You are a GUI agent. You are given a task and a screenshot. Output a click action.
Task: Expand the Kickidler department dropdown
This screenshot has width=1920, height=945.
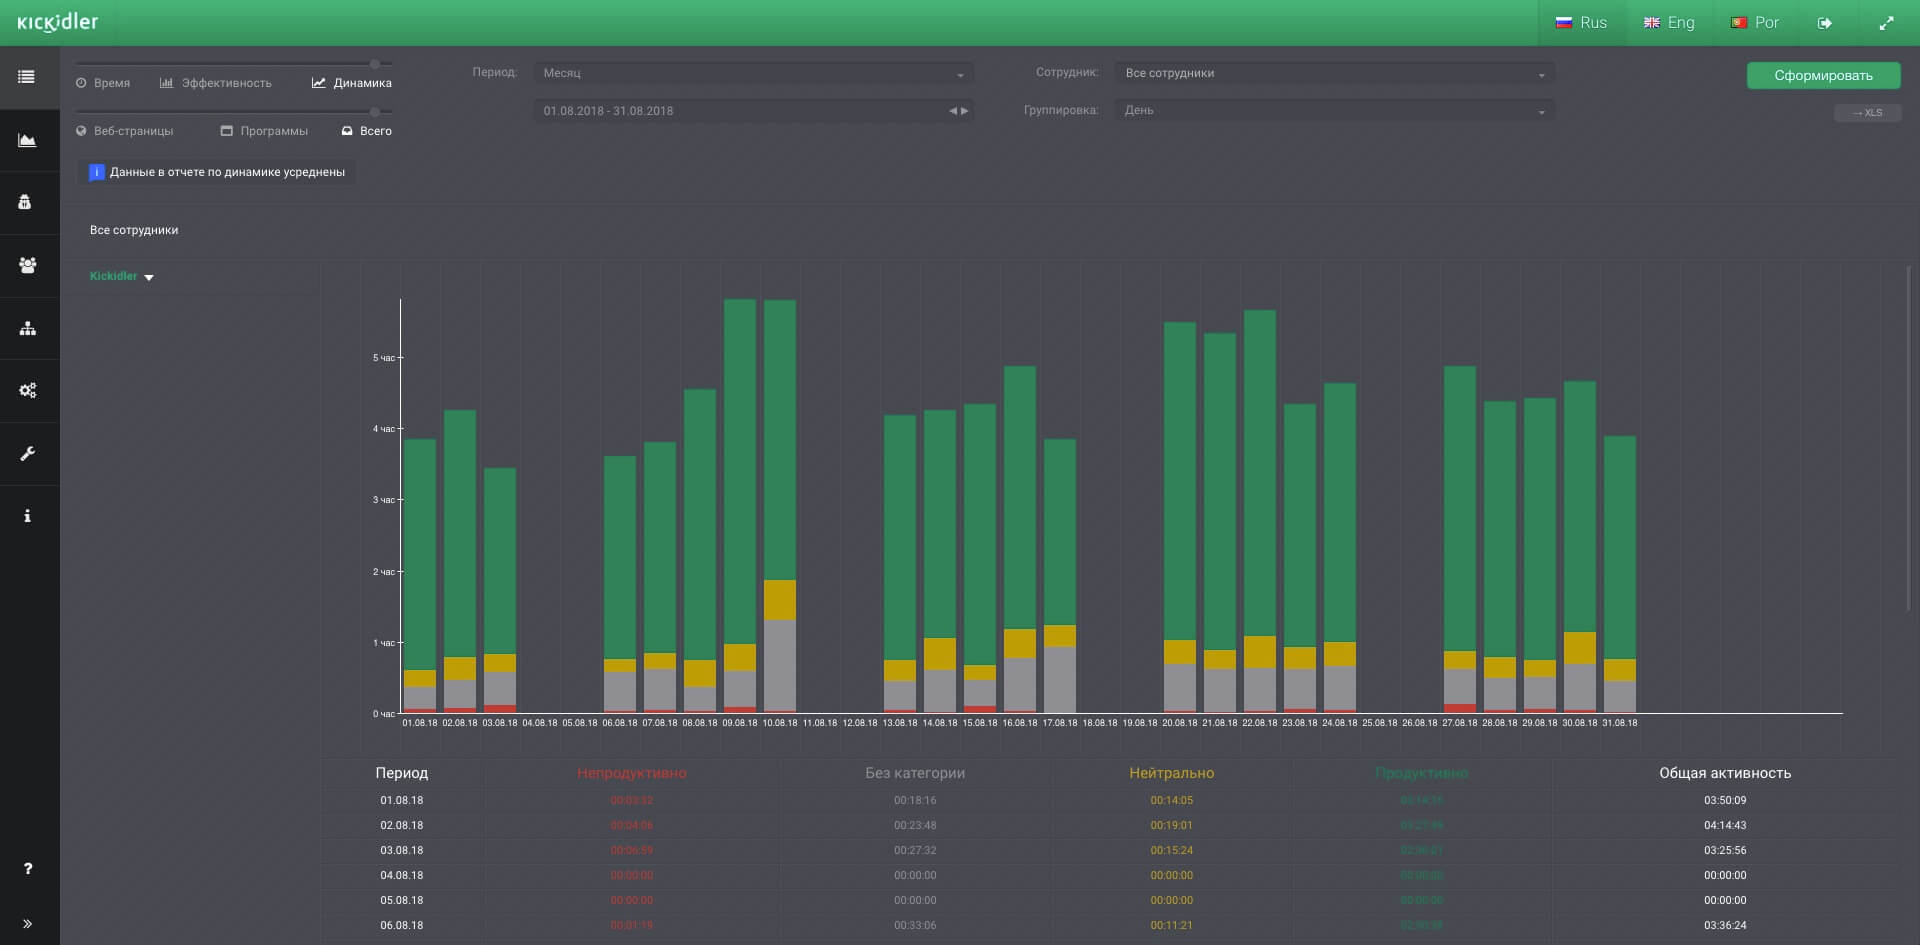click(122, 276)
